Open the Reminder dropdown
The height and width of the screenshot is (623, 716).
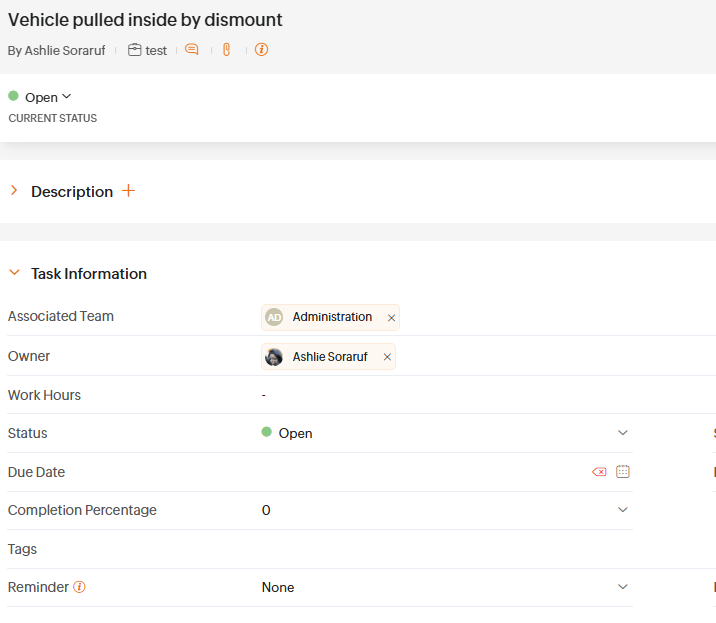tap(623, 587)
